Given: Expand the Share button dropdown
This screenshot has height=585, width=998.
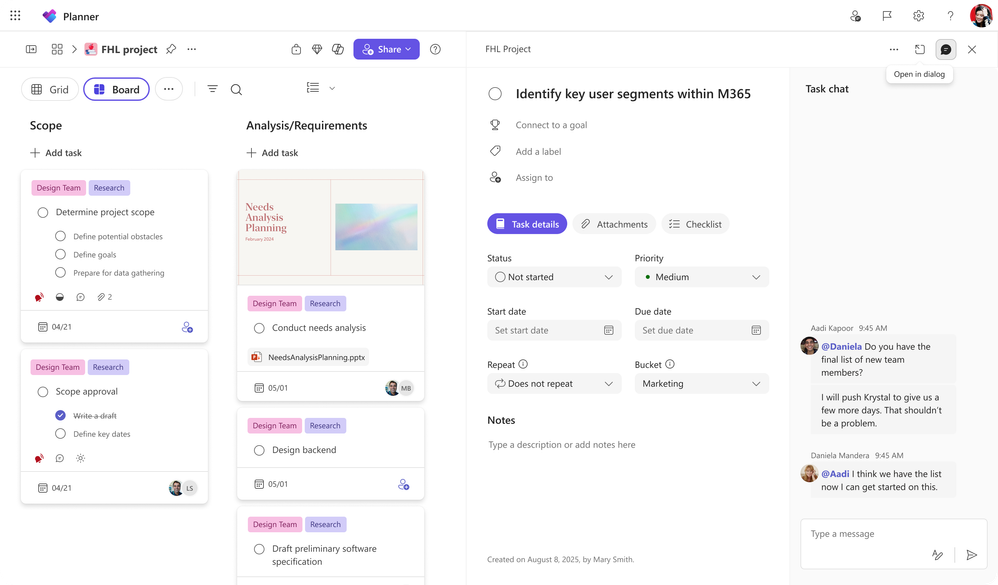Looking at the screenshot, I should pos(408,49).
